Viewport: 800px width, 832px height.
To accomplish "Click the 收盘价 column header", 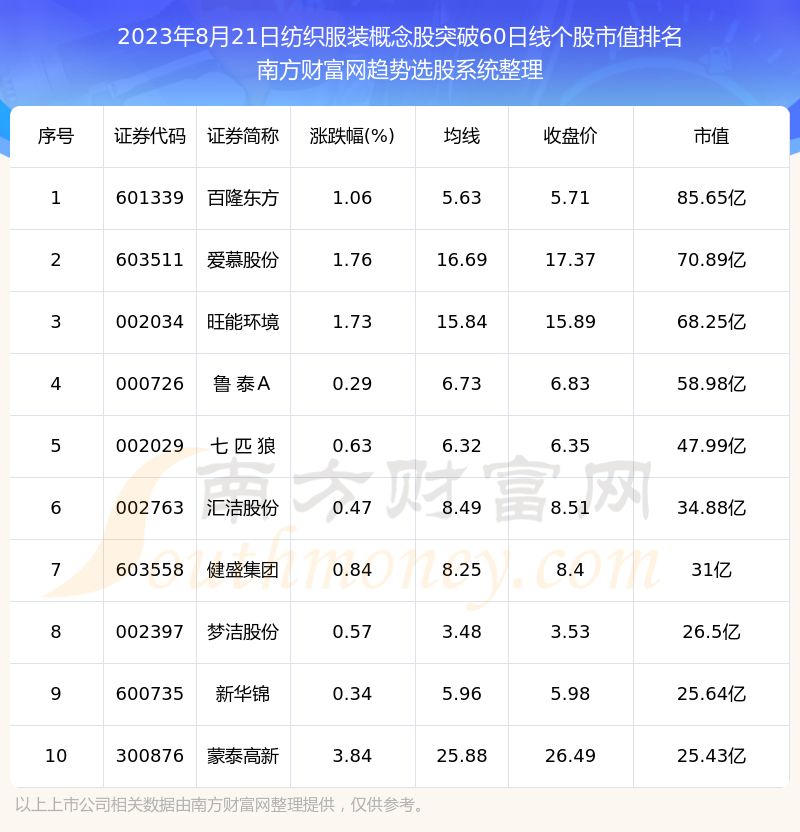I will 570,136.
